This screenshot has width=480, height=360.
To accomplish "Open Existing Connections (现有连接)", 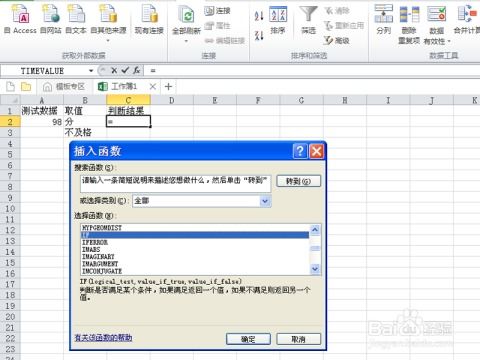I will (x=149, y=18).
